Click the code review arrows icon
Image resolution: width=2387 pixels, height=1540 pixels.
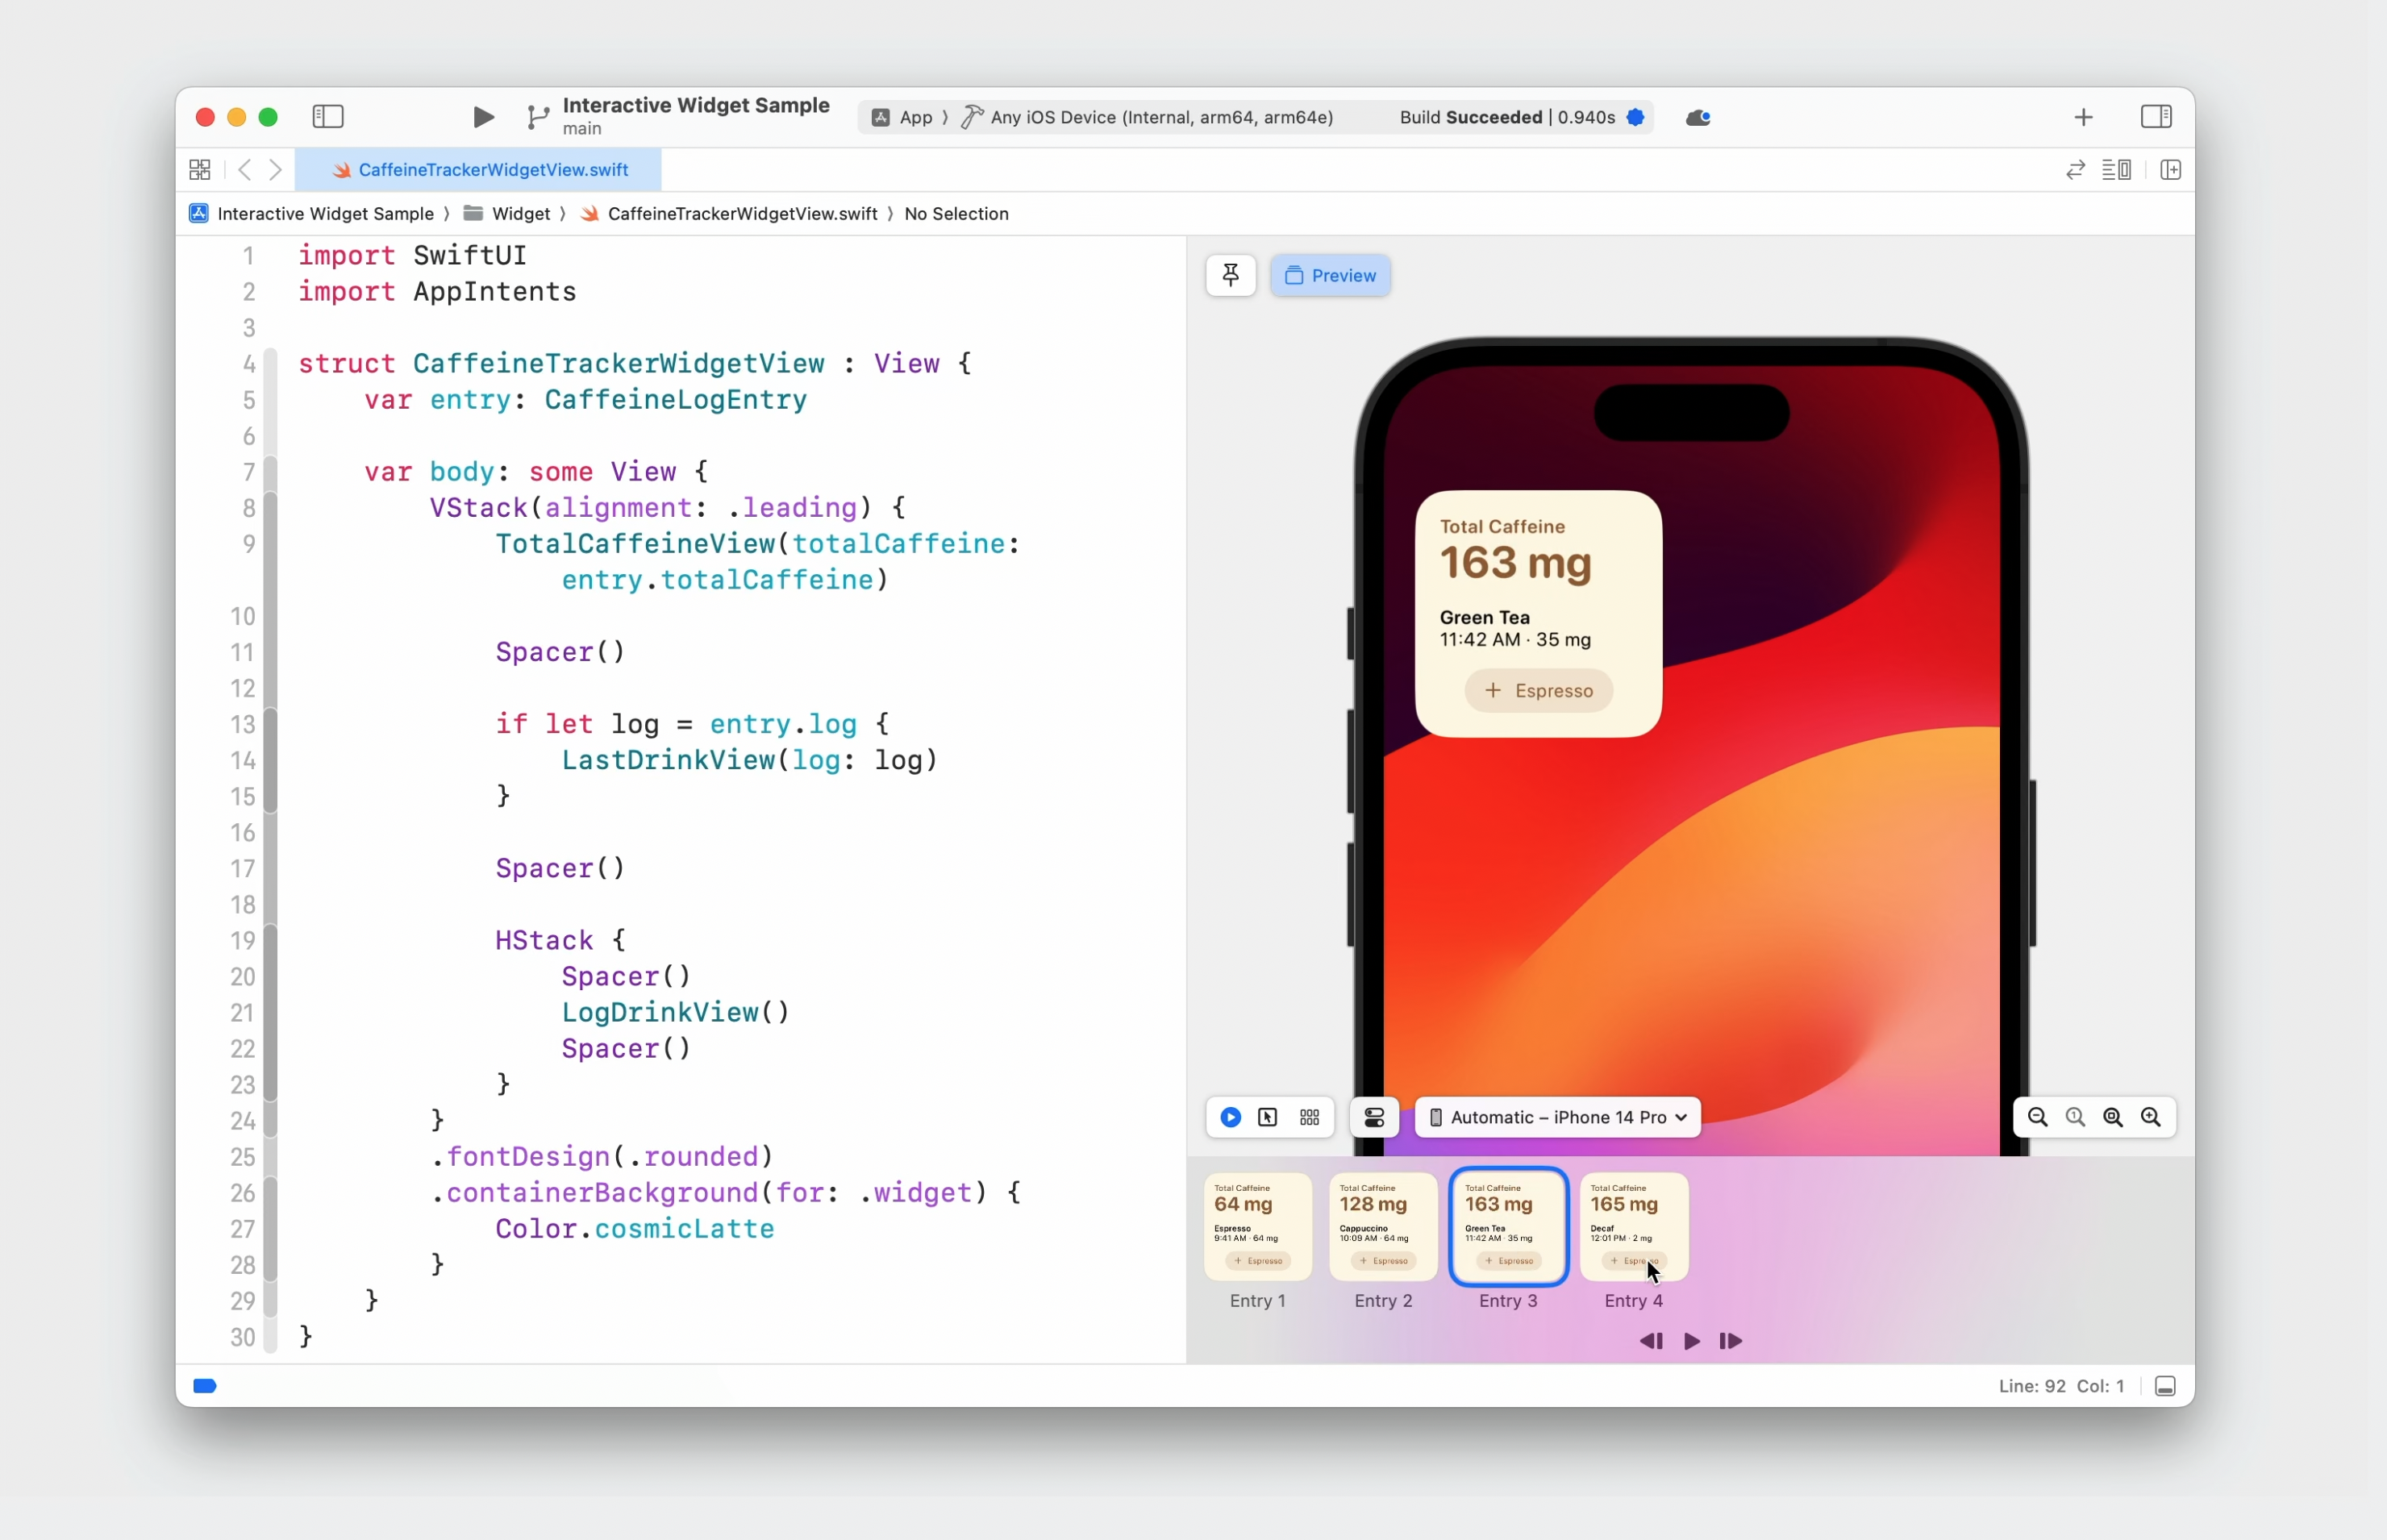(x=2076, y=170)
